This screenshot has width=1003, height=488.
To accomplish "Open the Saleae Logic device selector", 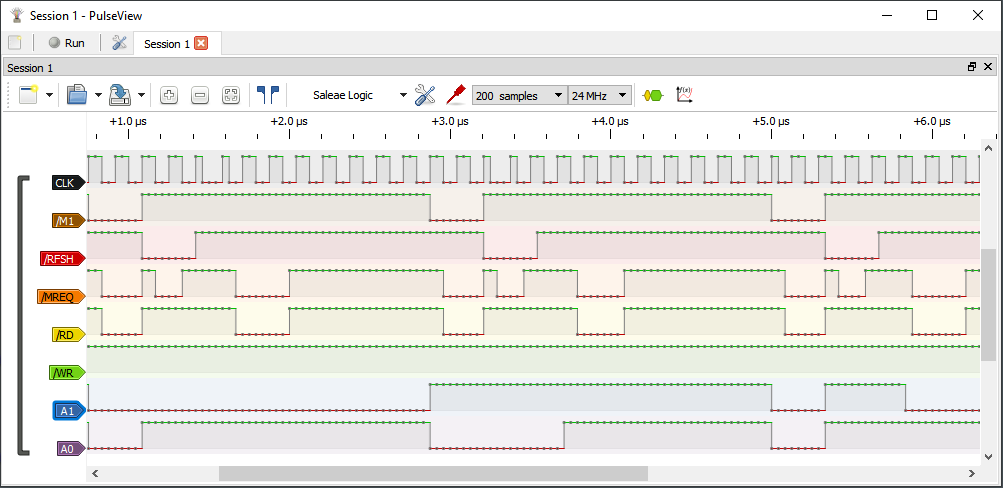I will pyautogui.click(x=358, y=95).
